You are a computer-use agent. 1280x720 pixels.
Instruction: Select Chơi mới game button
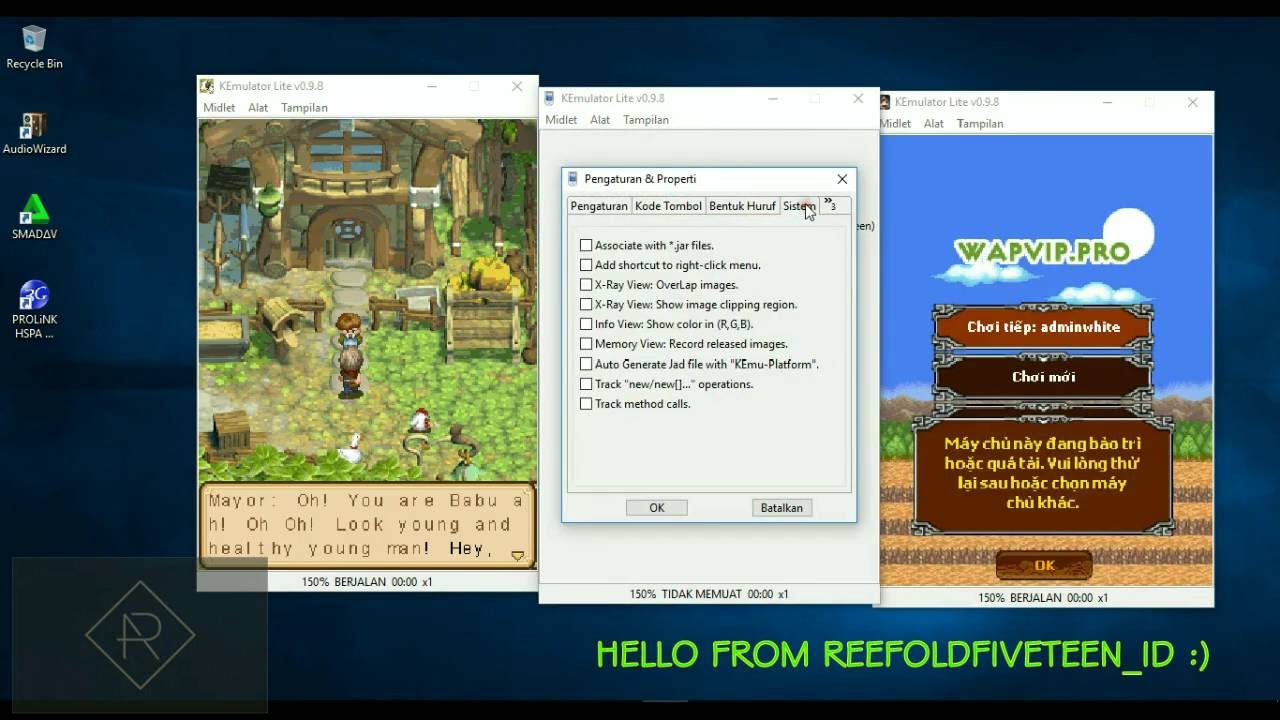(x=1043, y=377)
